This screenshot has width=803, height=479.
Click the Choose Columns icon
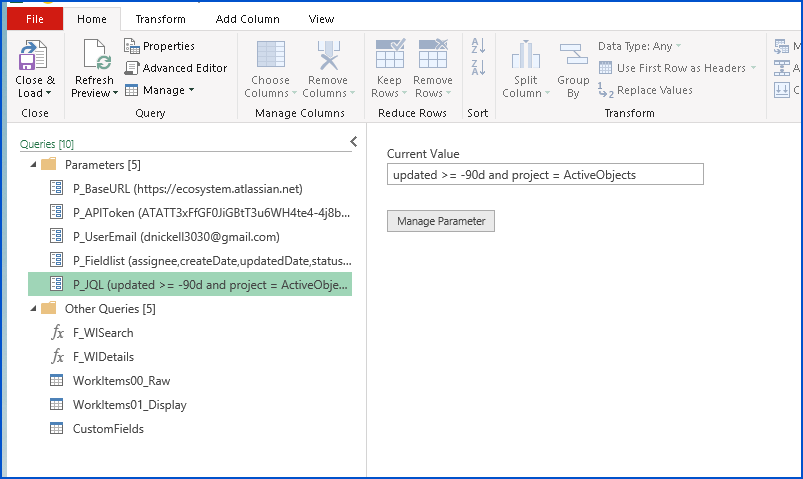tap(270, 54)
